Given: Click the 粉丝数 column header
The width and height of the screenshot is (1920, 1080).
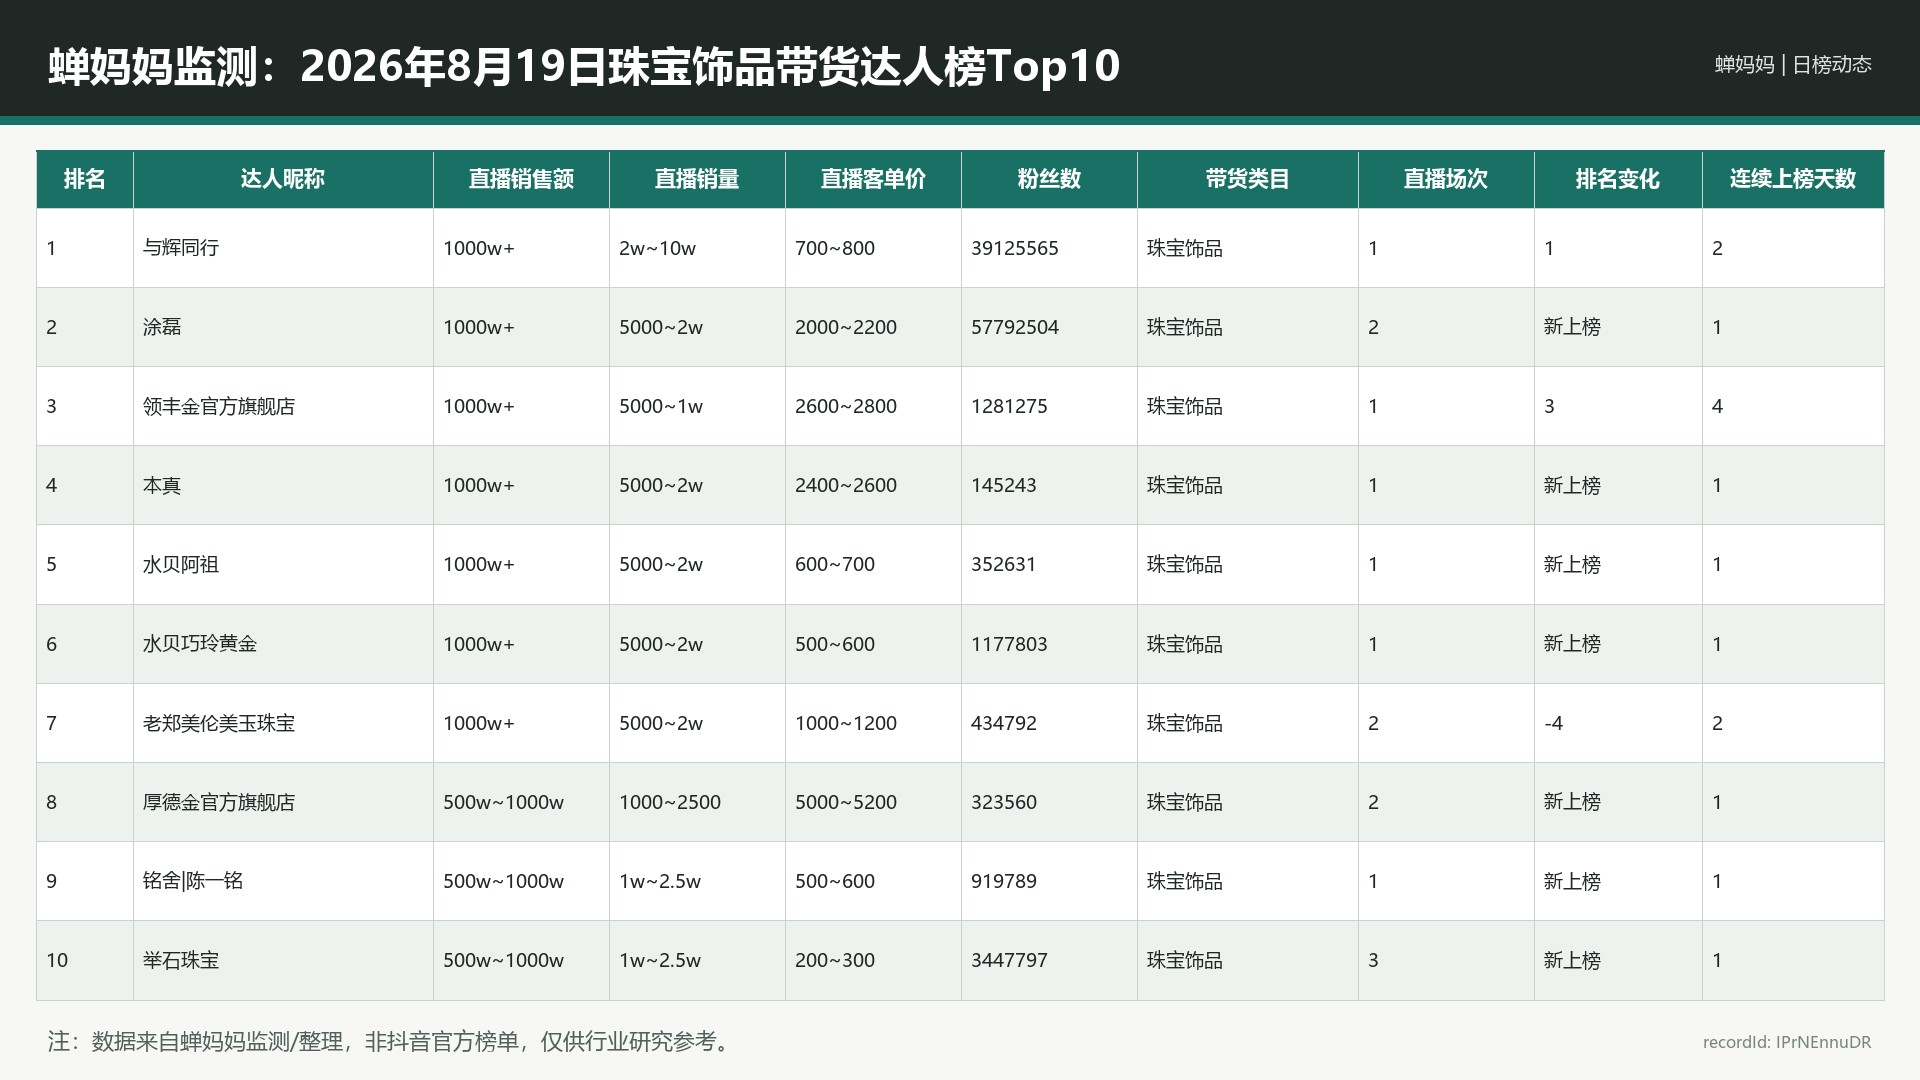Looking at the screenshot, I should 1049,179.
